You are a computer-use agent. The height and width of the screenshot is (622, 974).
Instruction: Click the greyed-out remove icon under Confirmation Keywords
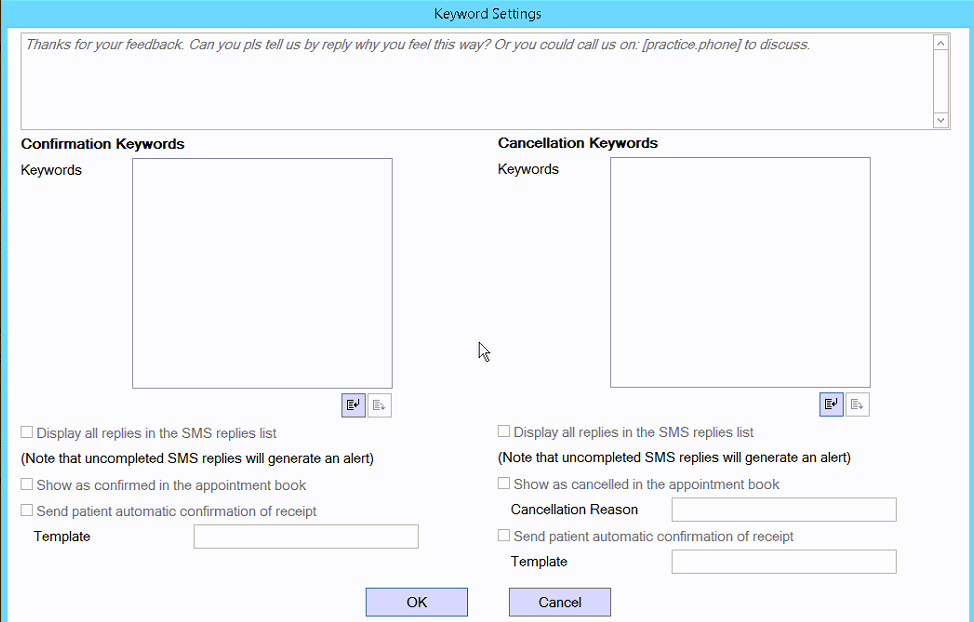point(380,406)
